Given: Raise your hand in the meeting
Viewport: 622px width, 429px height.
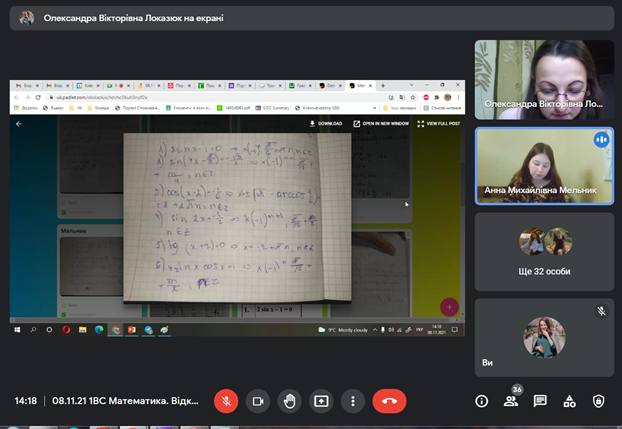Looking at the screenshot, I should [289, 400].
